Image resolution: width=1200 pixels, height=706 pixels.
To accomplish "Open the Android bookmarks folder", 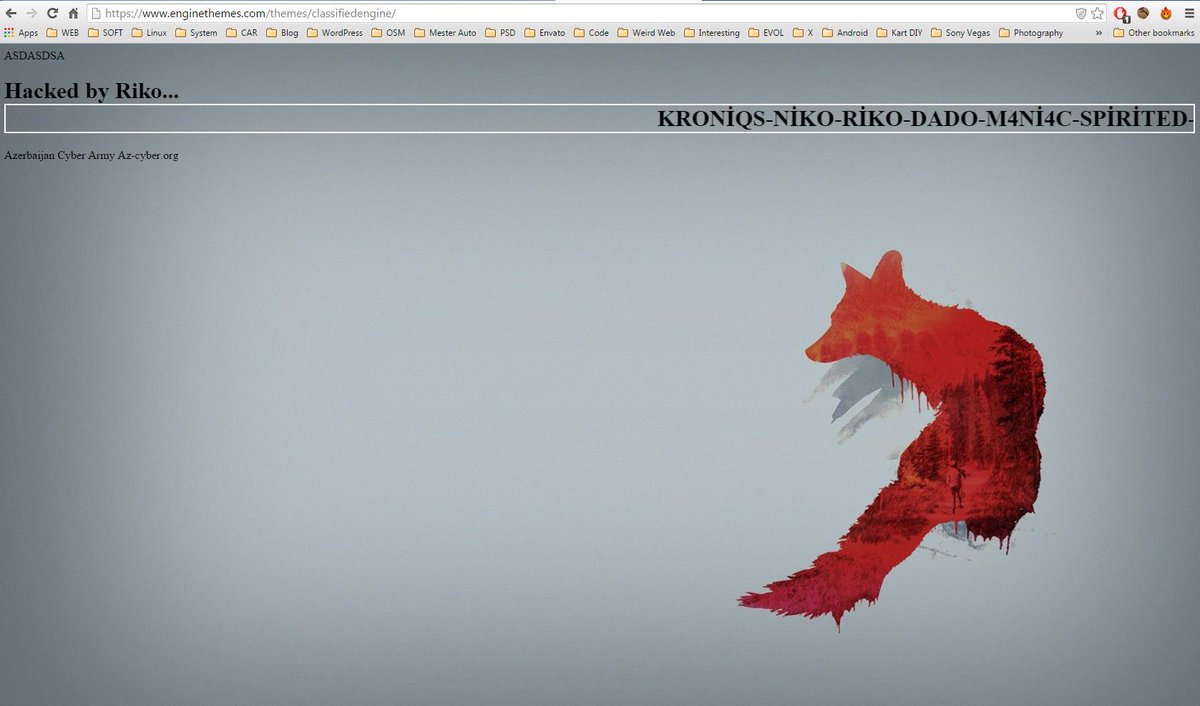I will [845, 33].
